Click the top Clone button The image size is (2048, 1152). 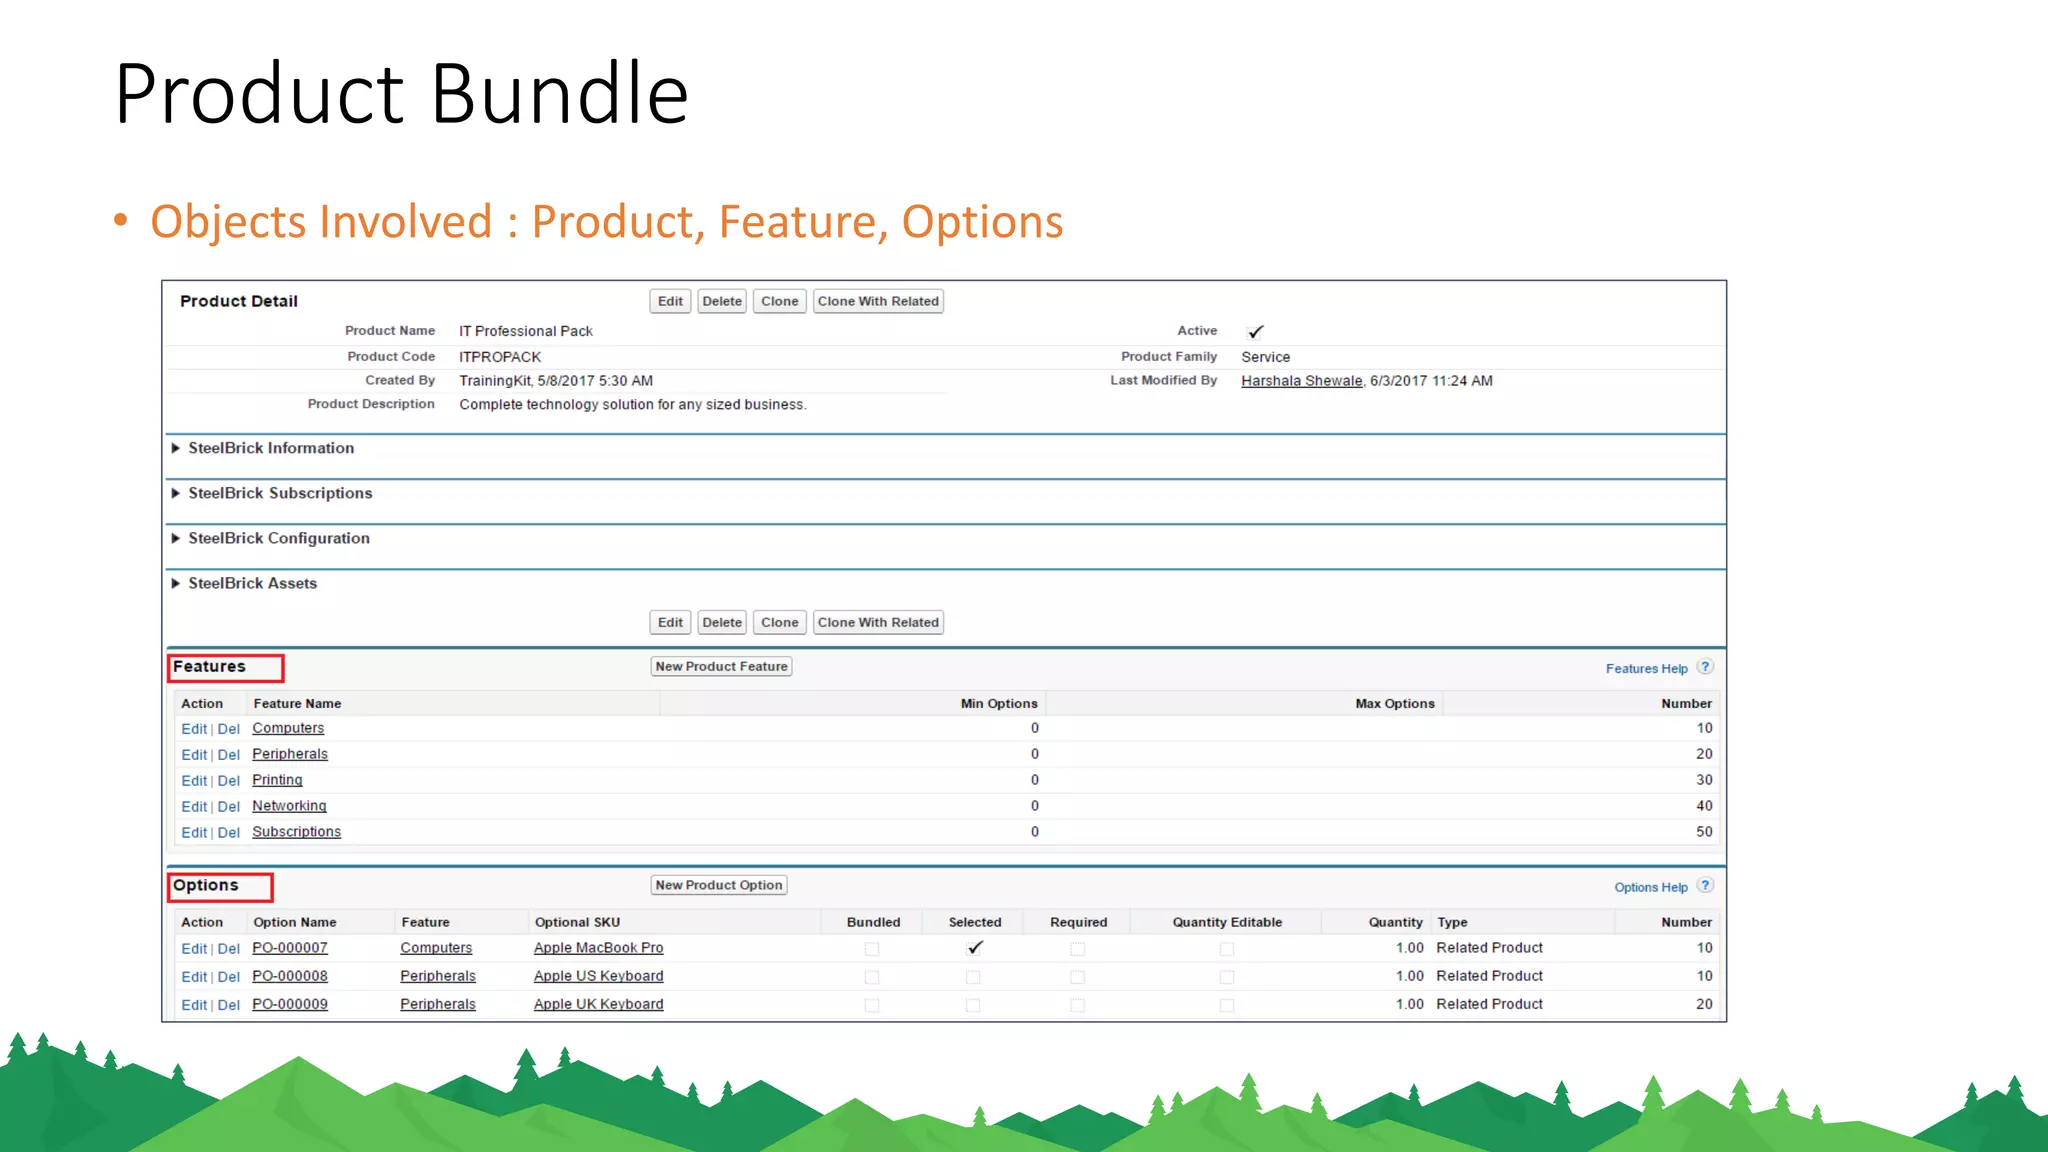pyautogui.click(x=780, y=301)
